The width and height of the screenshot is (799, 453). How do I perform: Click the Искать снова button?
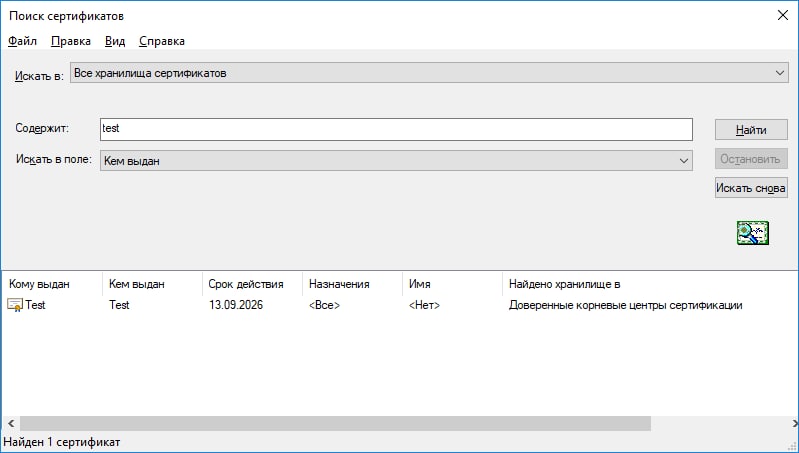751,188
